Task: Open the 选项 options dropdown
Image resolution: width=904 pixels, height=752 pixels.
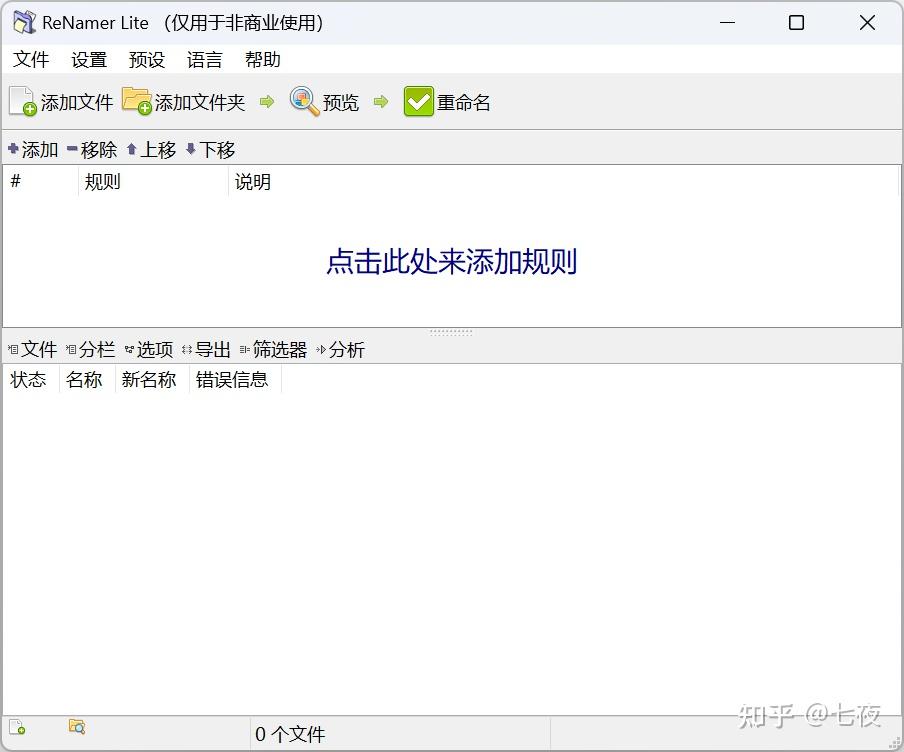Action: tap(149, 349)
